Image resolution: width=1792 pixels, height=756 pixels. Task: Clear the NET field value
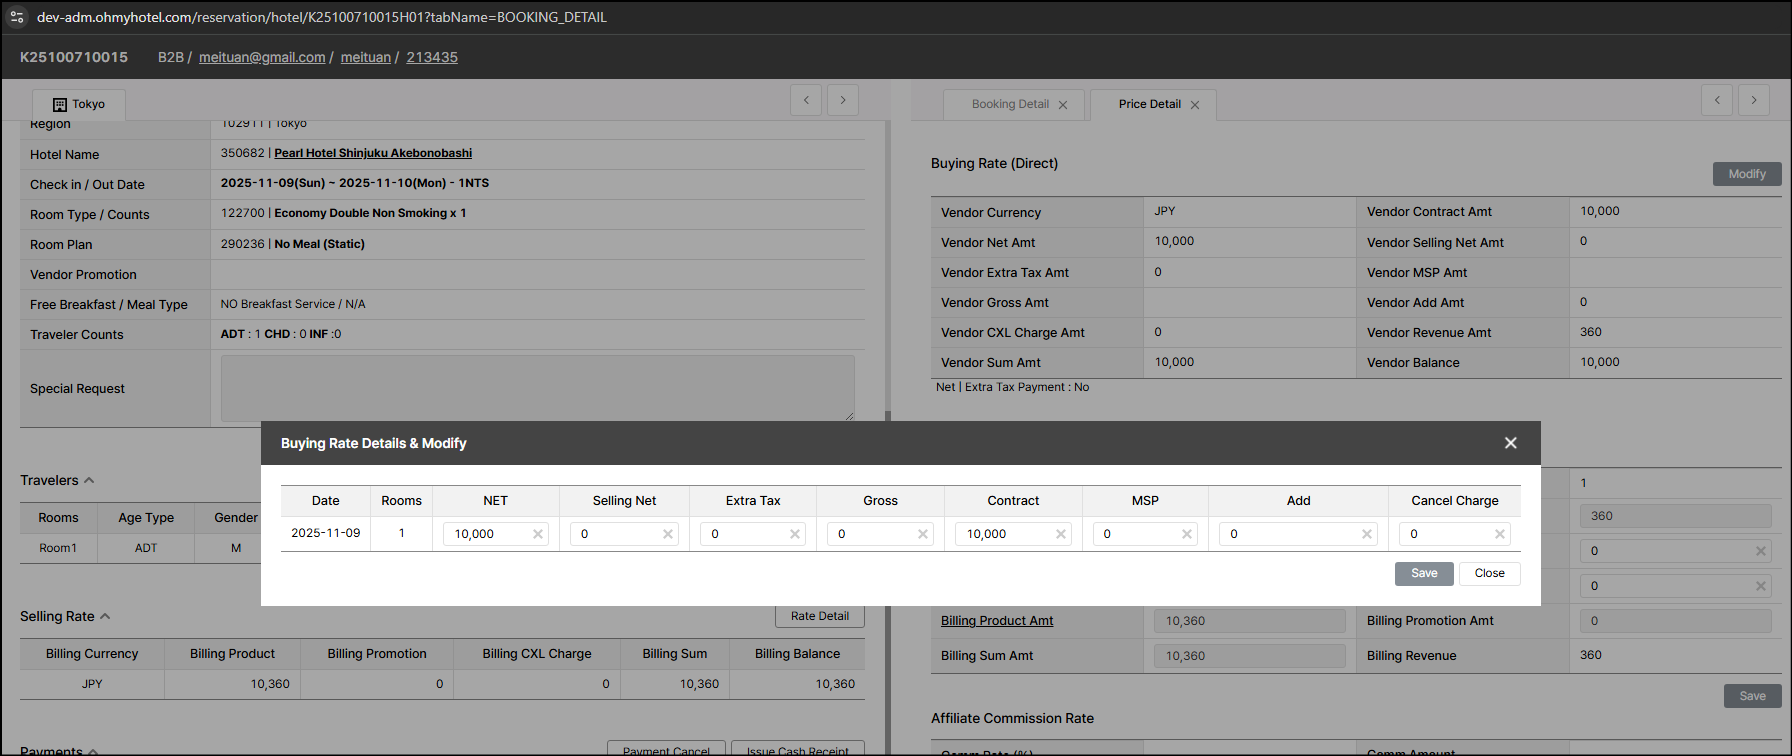(538, 534)
